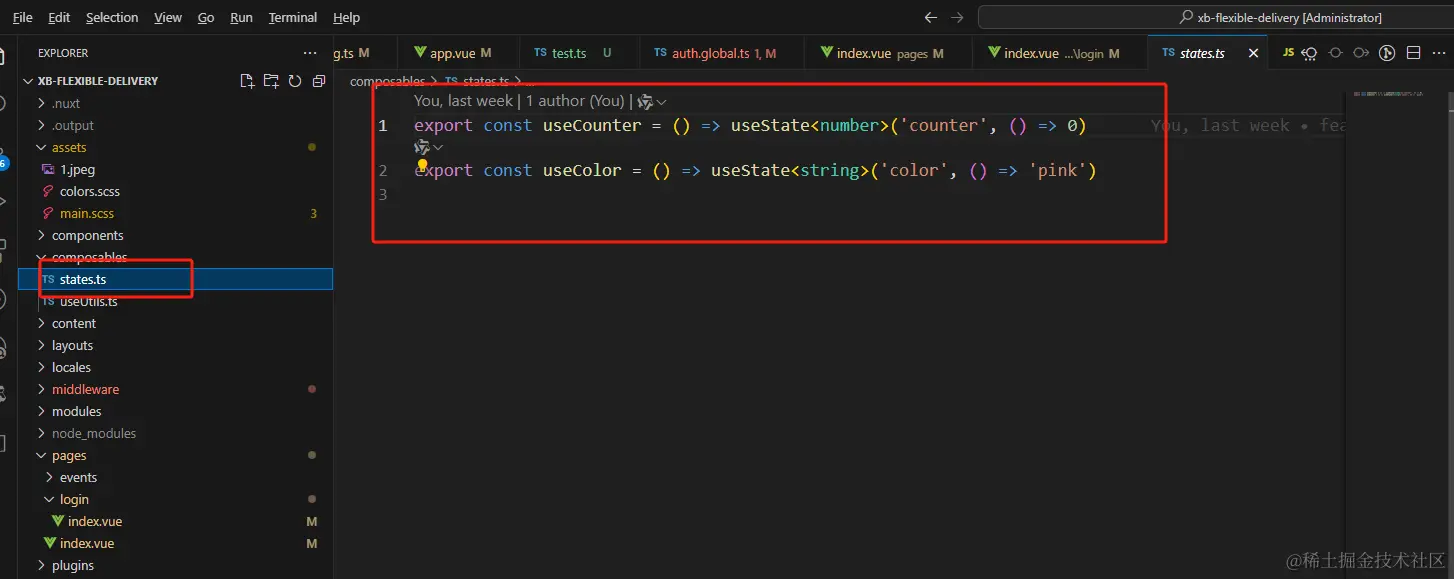1454x579 pixels.
Task: Click the New Folder icon in Explorer
Action: 271,81
